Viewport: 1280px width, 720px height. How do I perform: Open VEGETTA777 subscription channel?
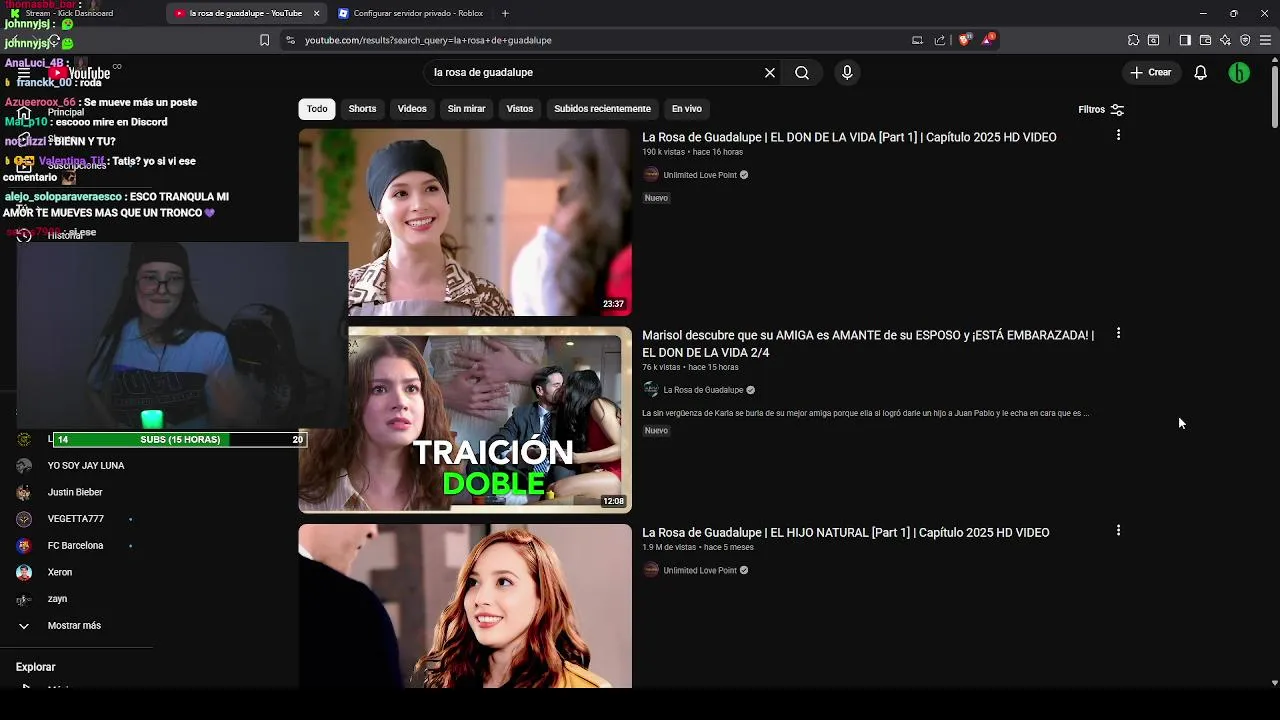(76, 519)
